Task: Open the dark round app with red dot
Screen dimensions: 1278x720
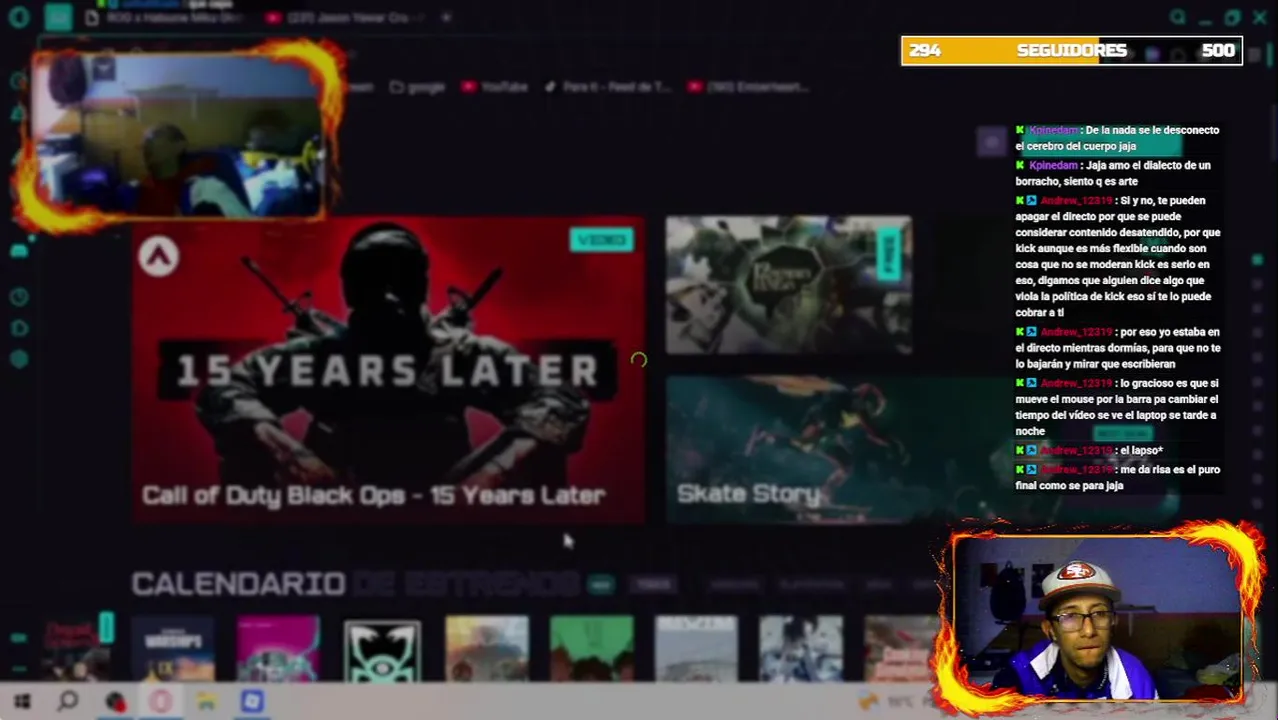Action: pos(115,702)
